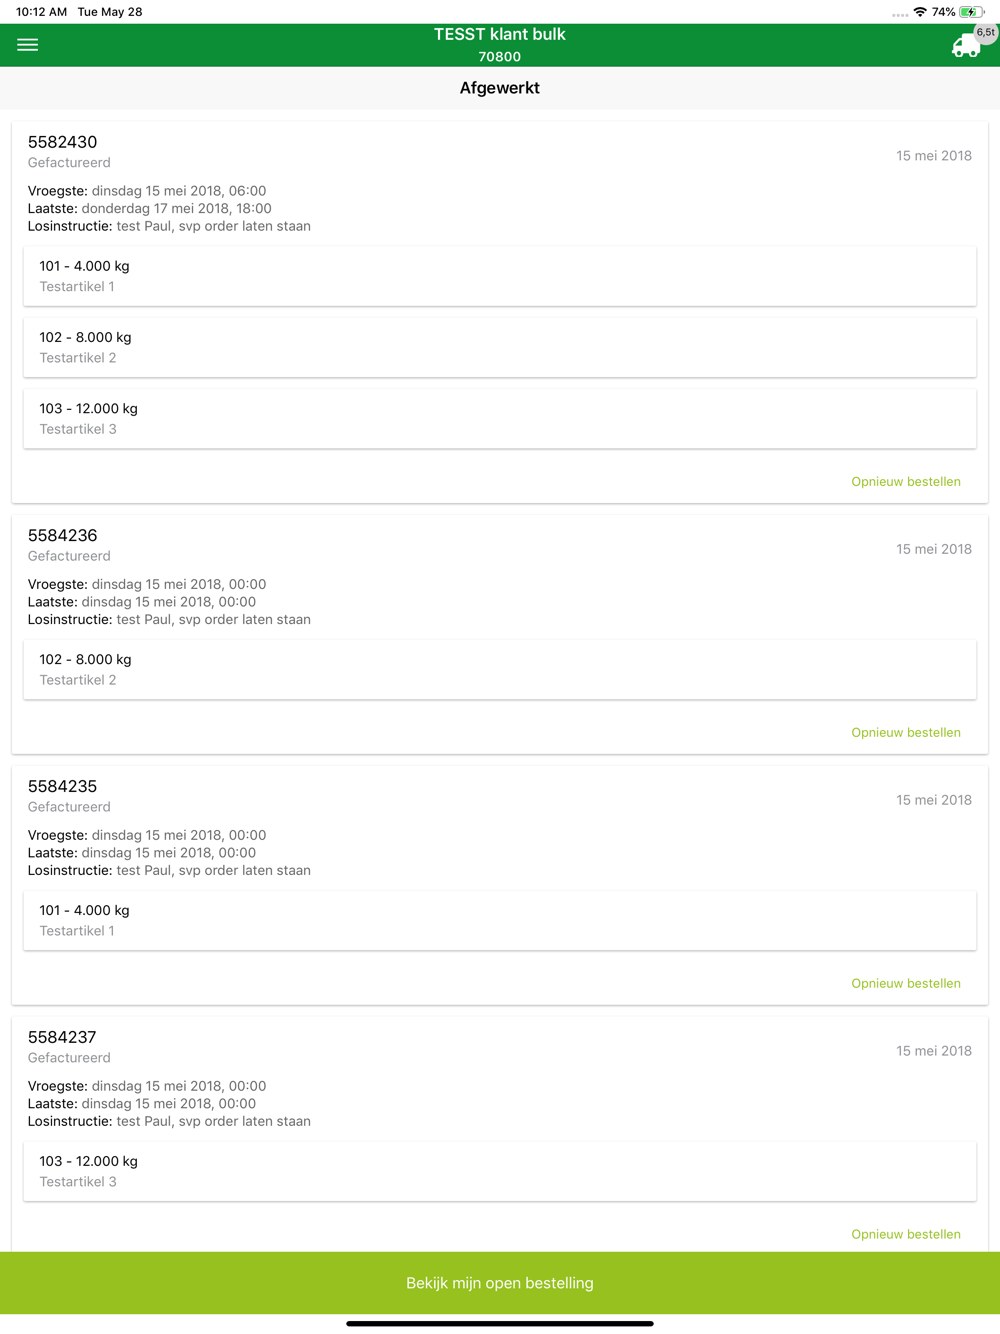Reorder order 5582430 via Opnieuw bestellen
1000x1334 pixels.
pyautogui.click(x=906, y=482)
